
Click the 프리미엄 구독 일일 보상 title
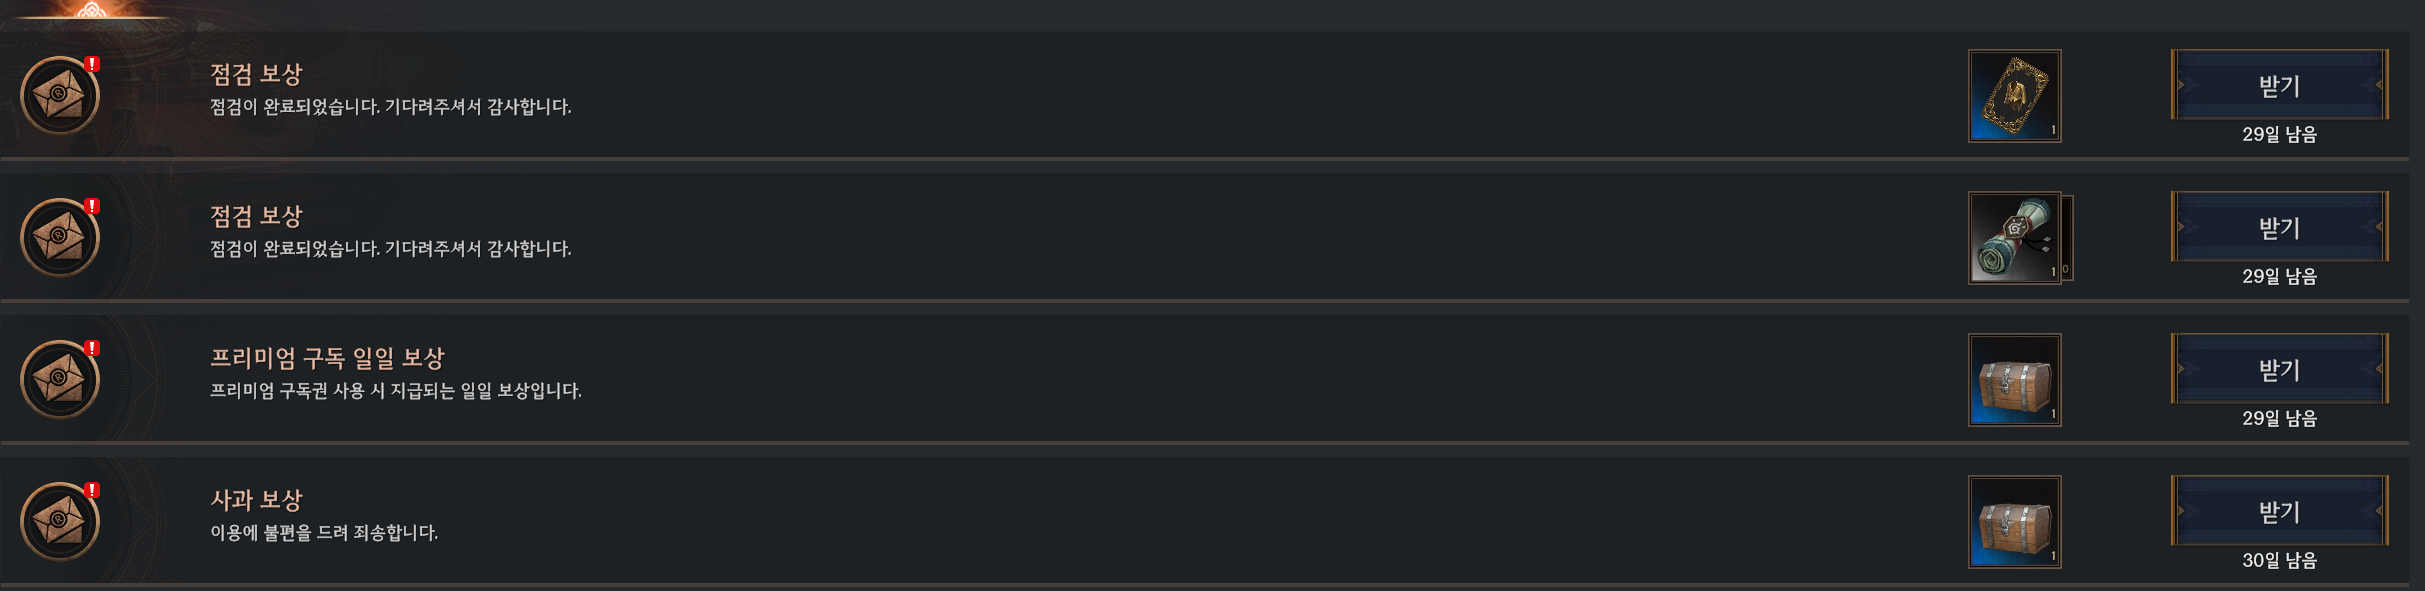327,358
